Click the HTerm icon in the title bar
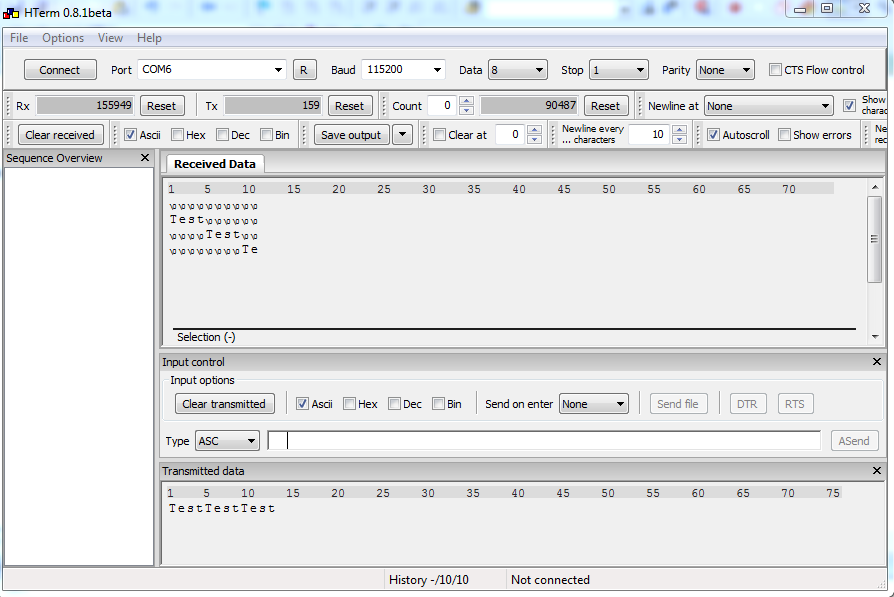 click(x=9, y=12)
